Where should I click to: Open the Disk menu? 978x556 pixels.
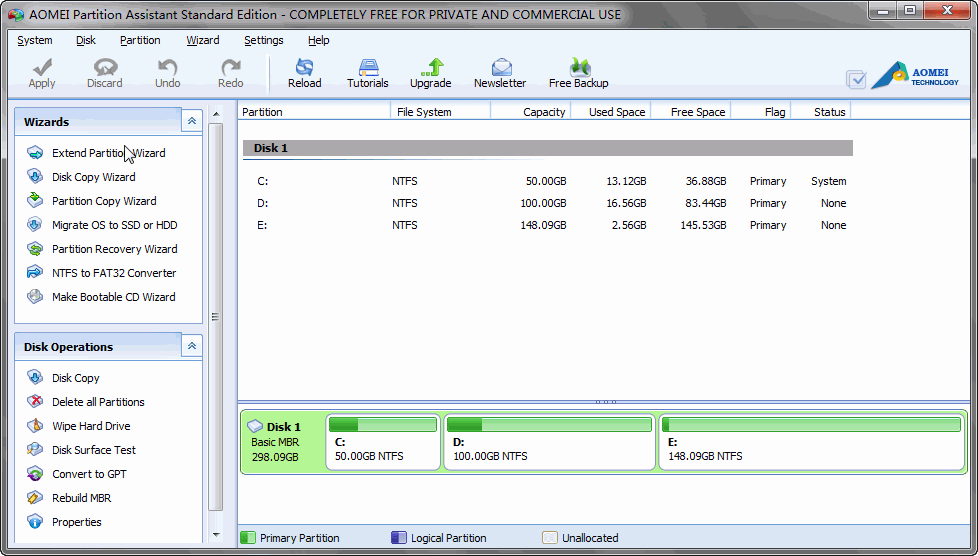pyautogui.click(x=85, y=40)
